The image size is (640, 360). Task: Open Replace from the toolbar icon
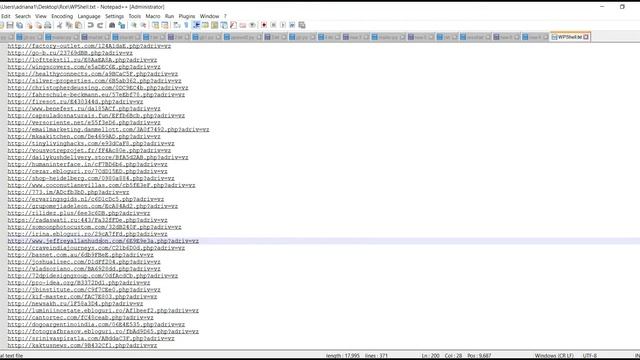click(x=121, y=25)
